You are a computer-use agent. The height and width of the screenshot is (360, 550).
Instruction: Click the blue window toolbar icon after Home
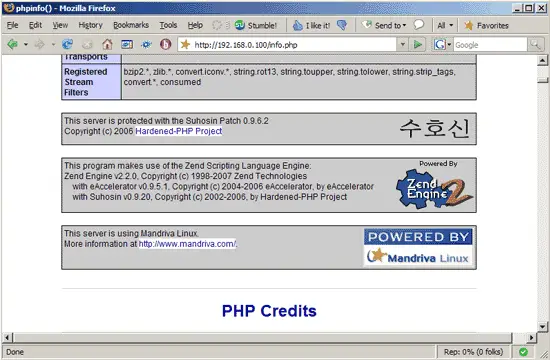point(127,45)
